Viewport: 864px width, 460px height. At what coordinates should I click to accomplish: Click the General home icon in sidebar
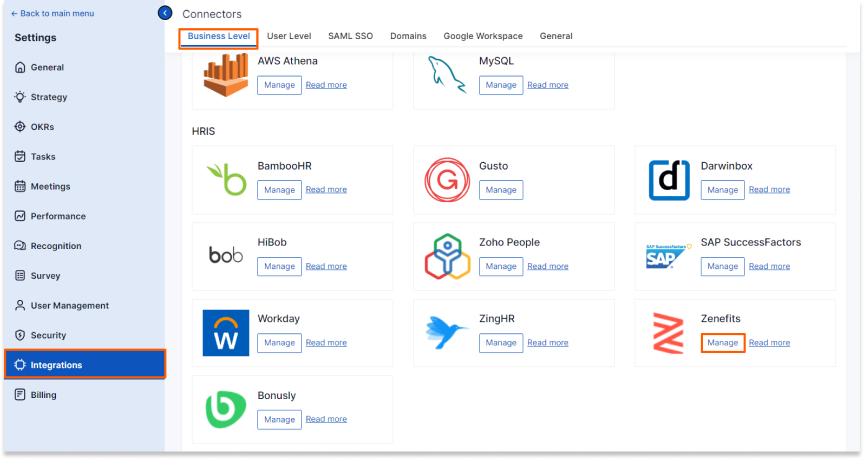20,67
